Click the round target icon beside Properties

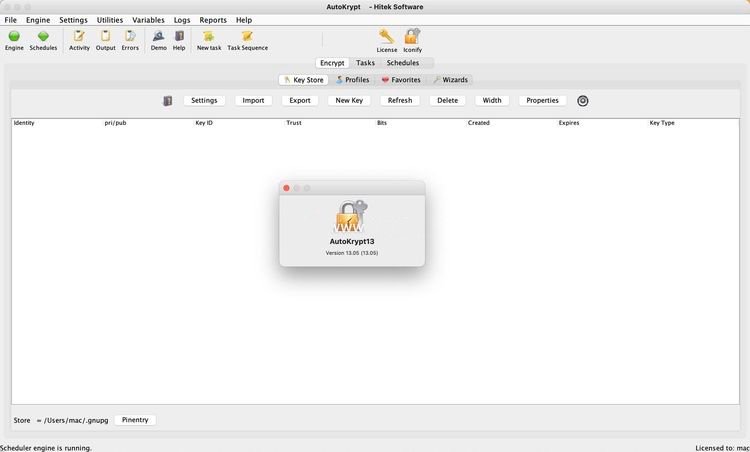[x=583, y=101]
